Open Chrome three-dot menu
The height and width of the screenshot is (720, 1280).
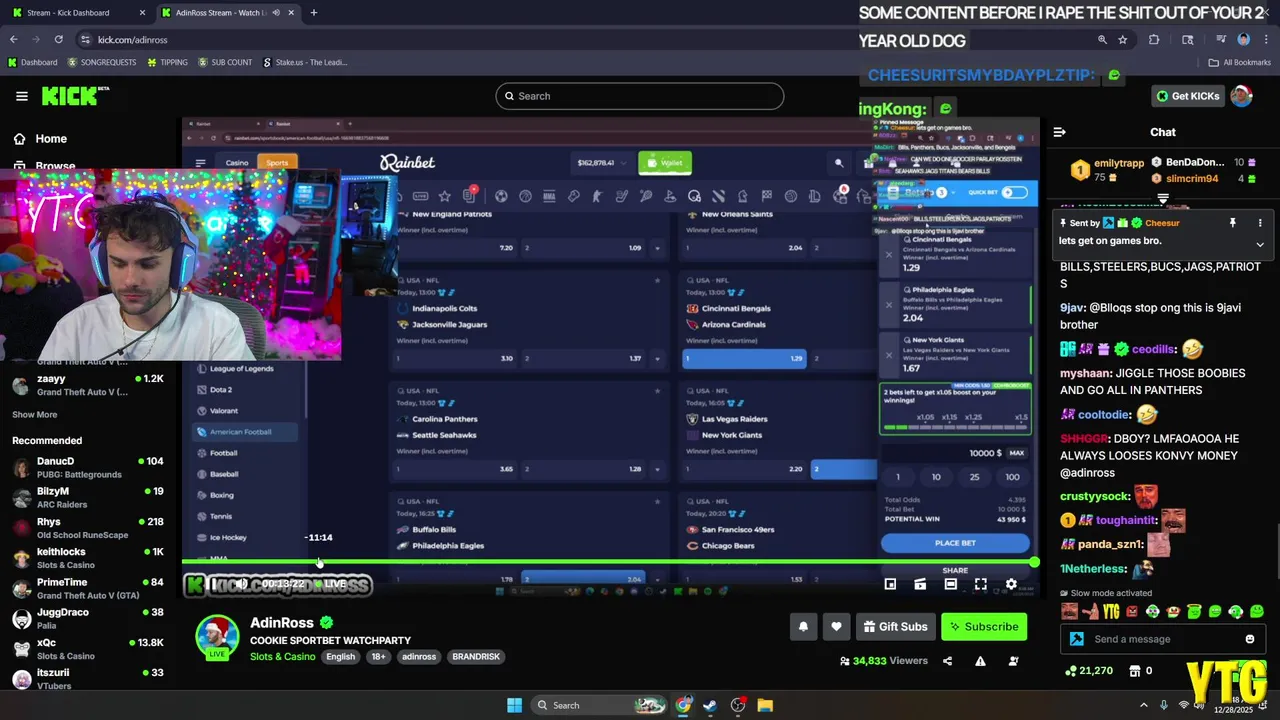1265,39
